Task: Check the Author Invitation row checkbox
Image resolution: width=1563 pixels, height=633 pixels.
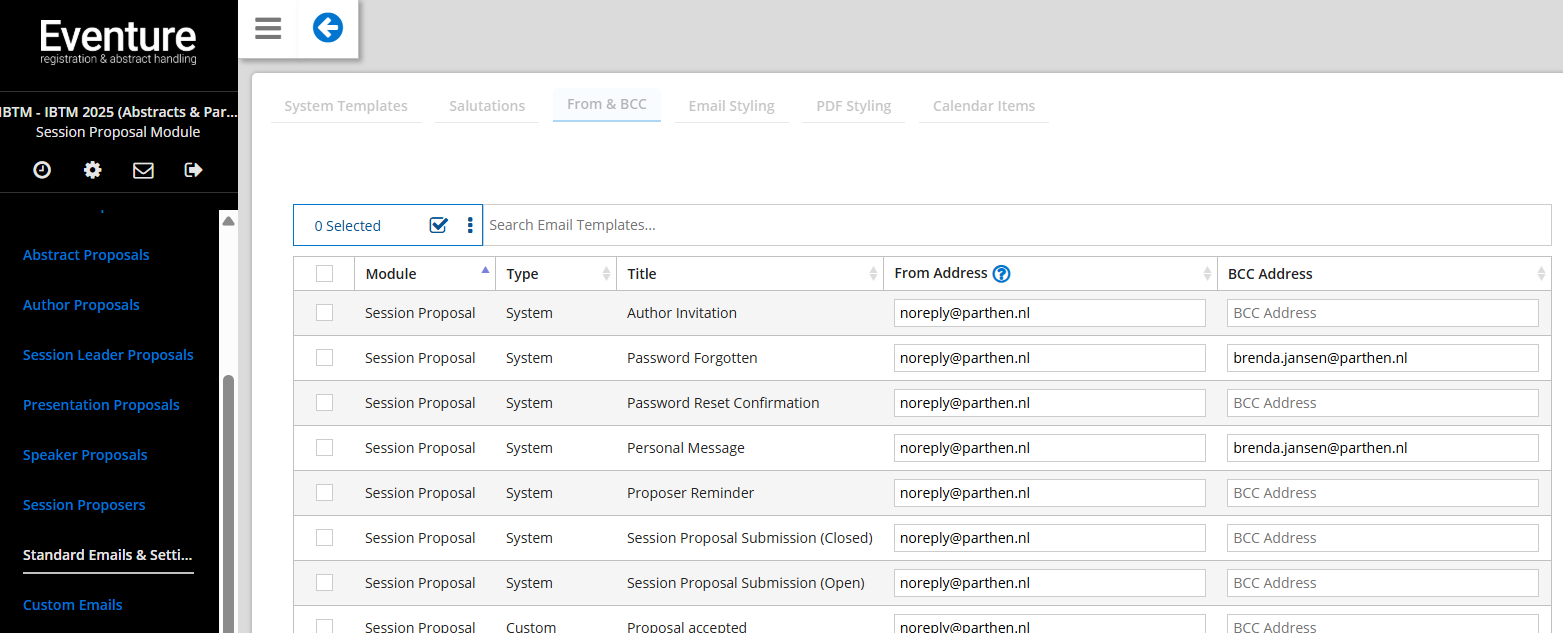Action: [x=324, y=312]
